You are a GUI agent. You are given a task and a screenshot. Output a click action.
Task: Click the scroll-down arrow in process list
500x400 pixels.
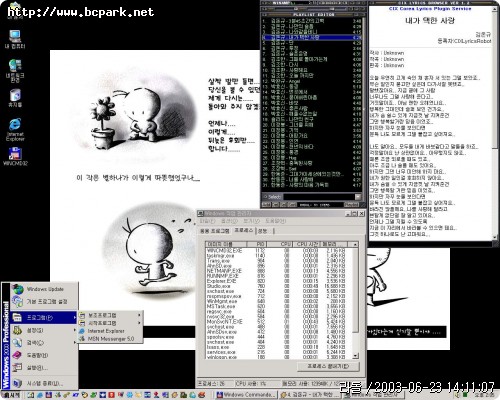(x=355, y=356)
